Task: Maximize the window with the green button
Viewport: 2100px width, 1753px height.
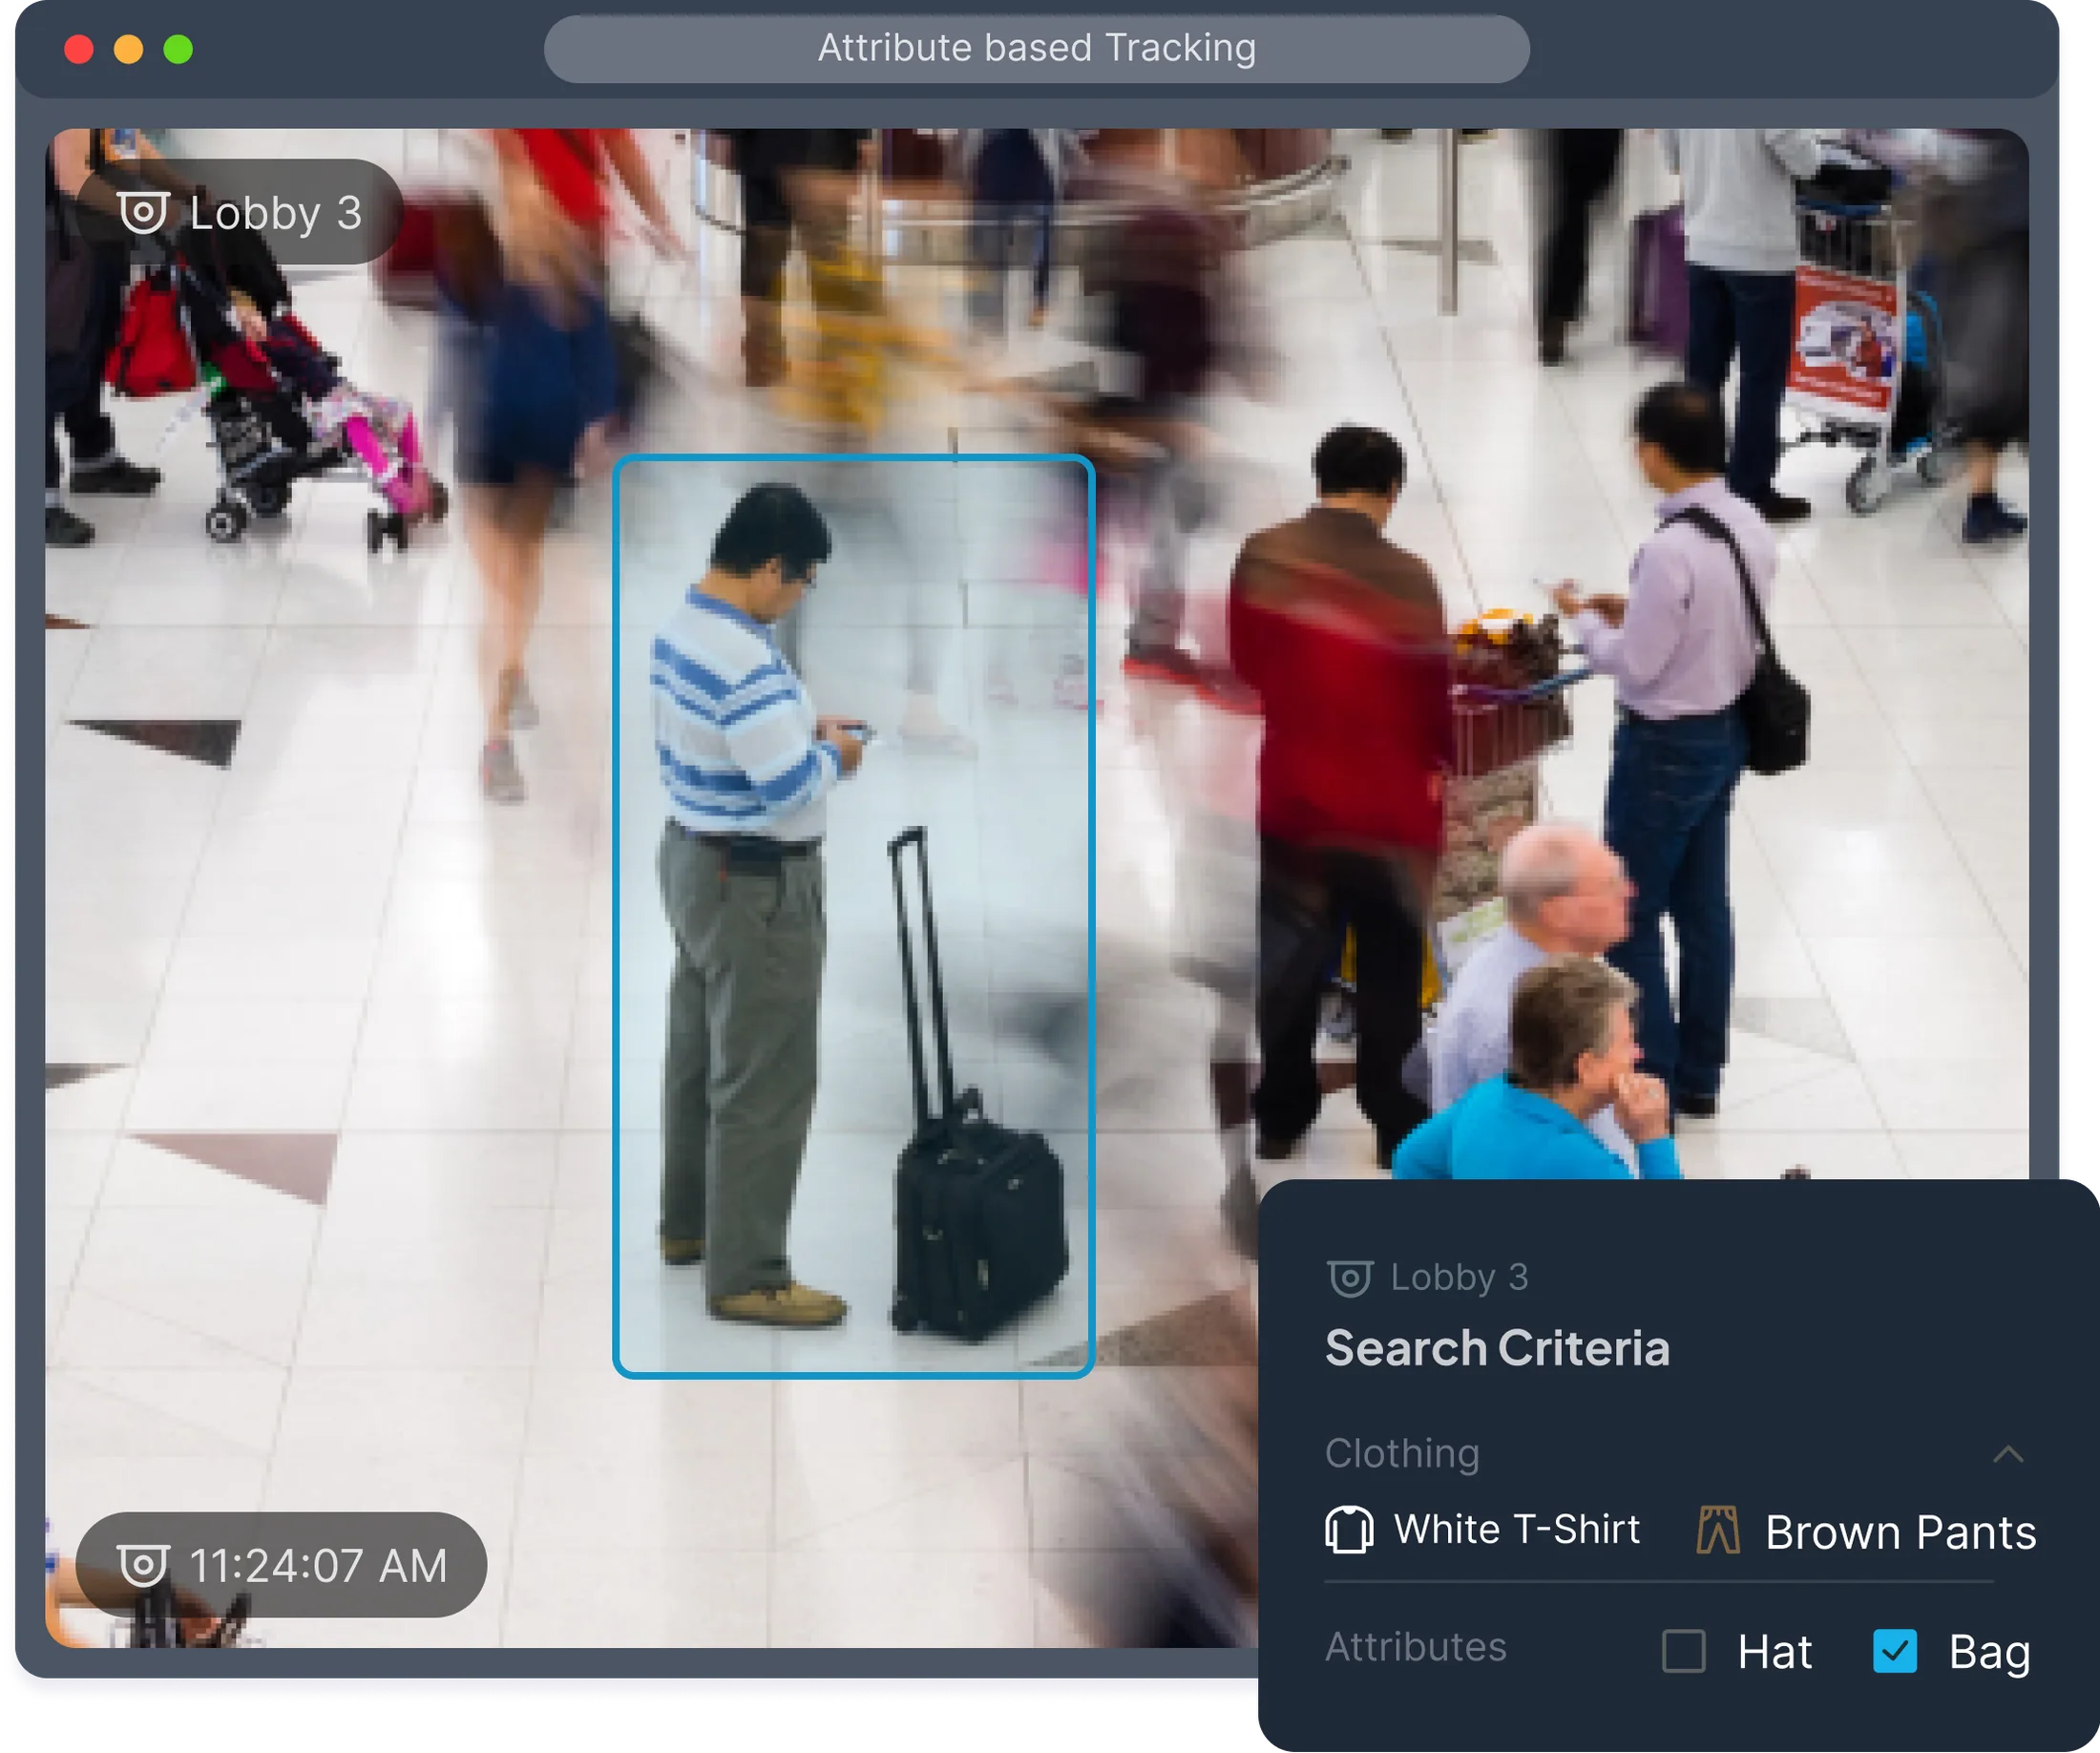Action: click(178, 49)
